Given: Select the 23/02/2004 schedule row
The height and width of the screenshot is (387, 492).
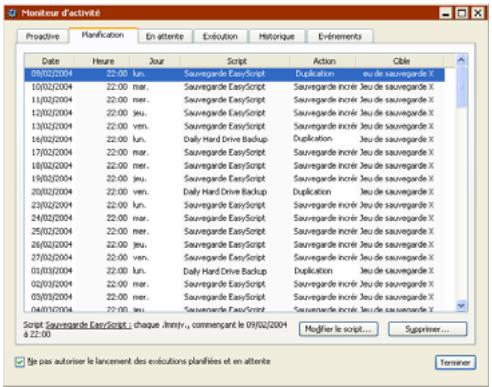Looking at the screenshot, I should click(x=234, y=205).
